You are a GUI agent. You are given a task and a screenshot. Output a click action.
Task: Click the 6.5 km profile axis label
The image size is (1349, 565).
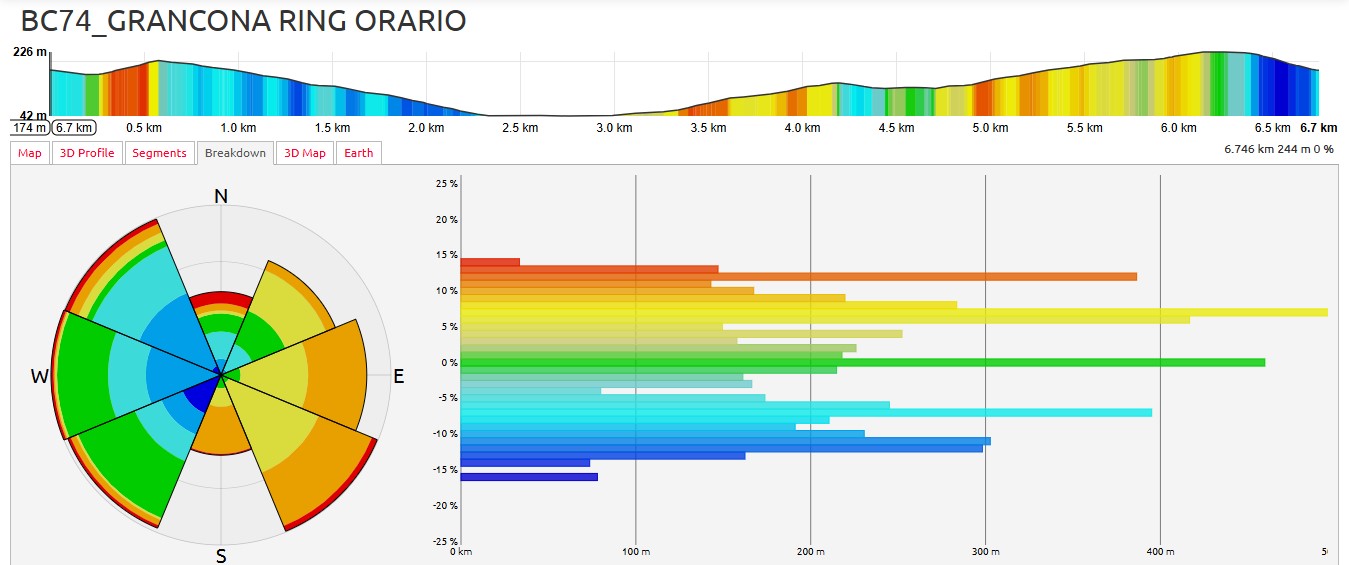[x=1273, y=128]
